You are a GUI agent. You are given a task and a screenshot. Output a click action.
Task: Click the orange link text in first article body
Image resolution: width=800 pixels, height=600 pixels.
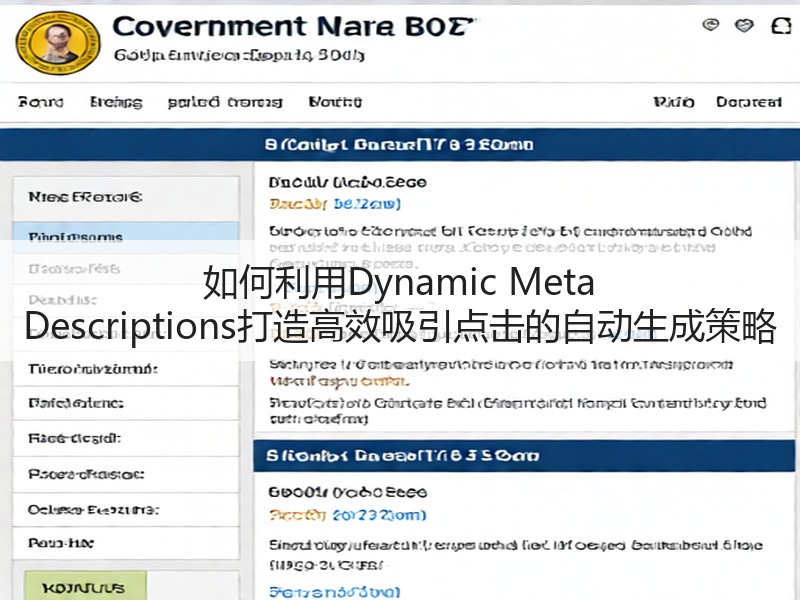(339, 381)
